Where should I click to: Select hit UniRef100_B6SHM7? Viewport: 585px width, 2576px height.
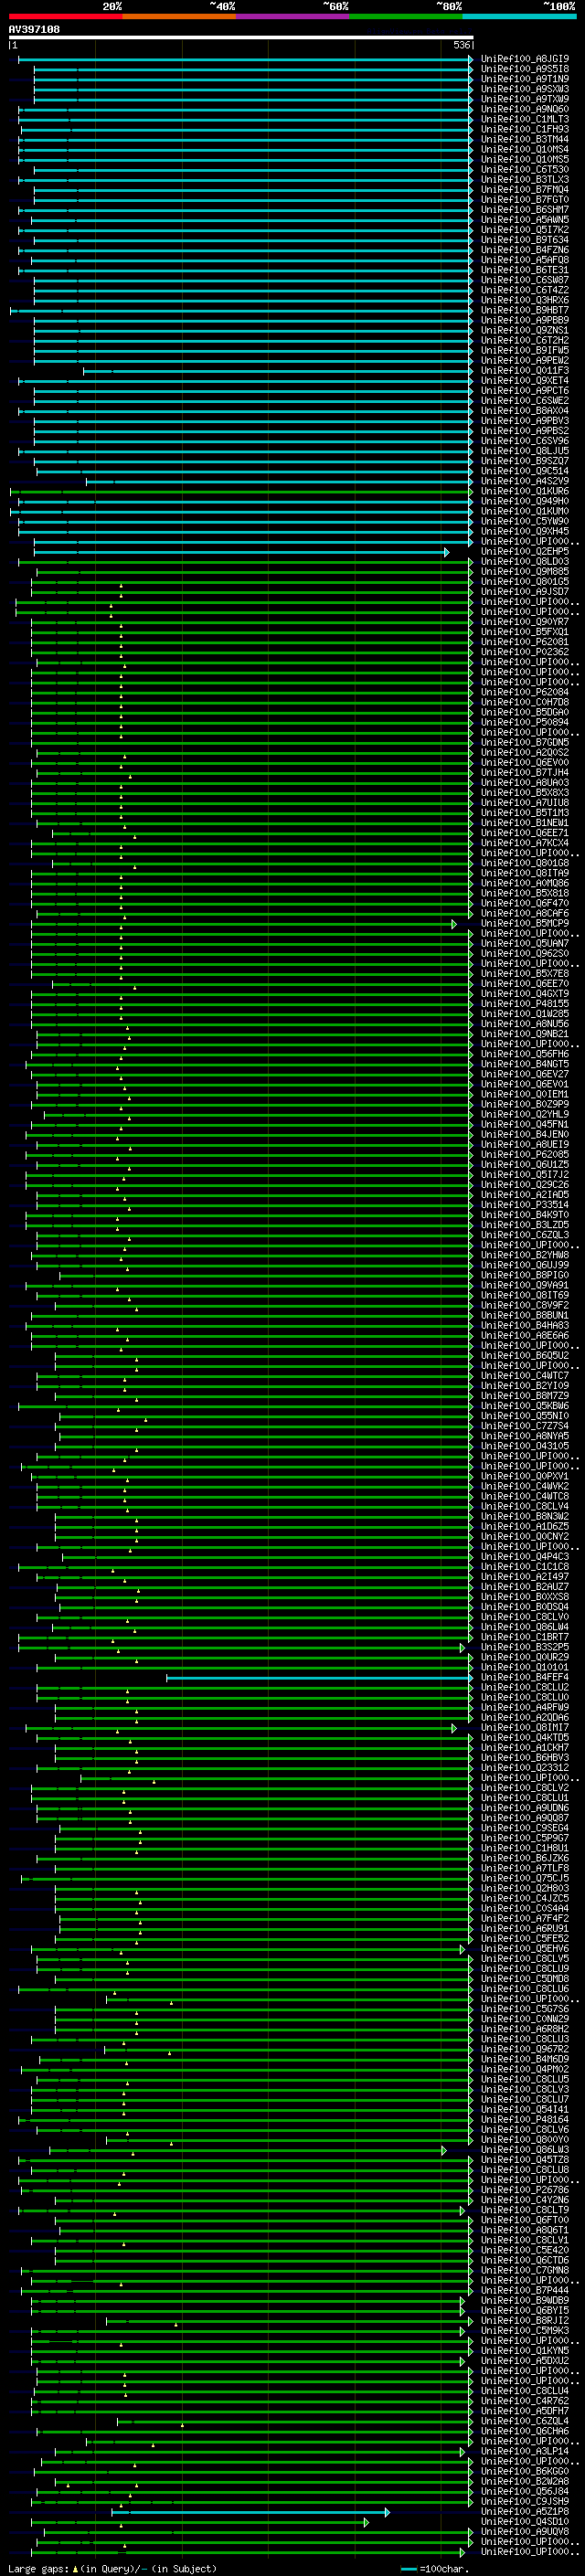pos(525,209)
